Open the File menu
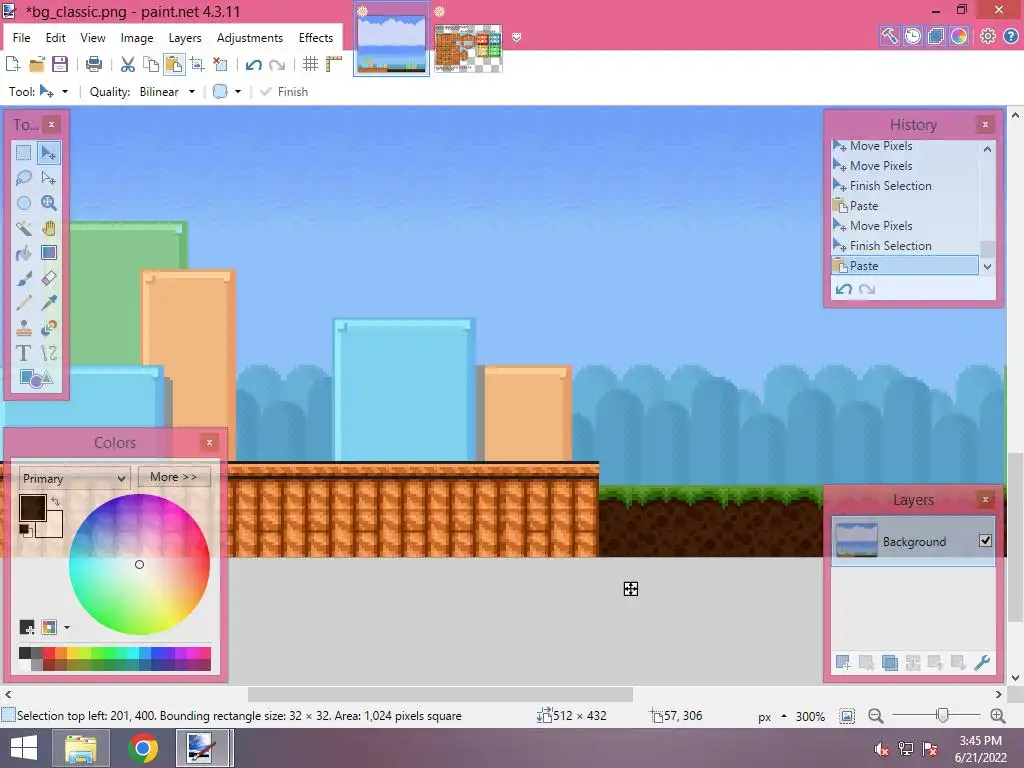Viewport: 1024px width, 768px height. [x=22, y=38]
